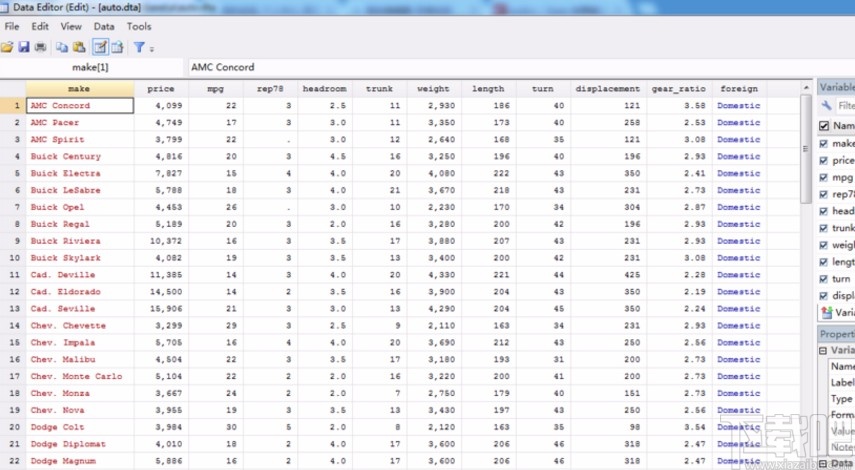
Task: Open a dataset with the folder icon
Action: (7, 47)
